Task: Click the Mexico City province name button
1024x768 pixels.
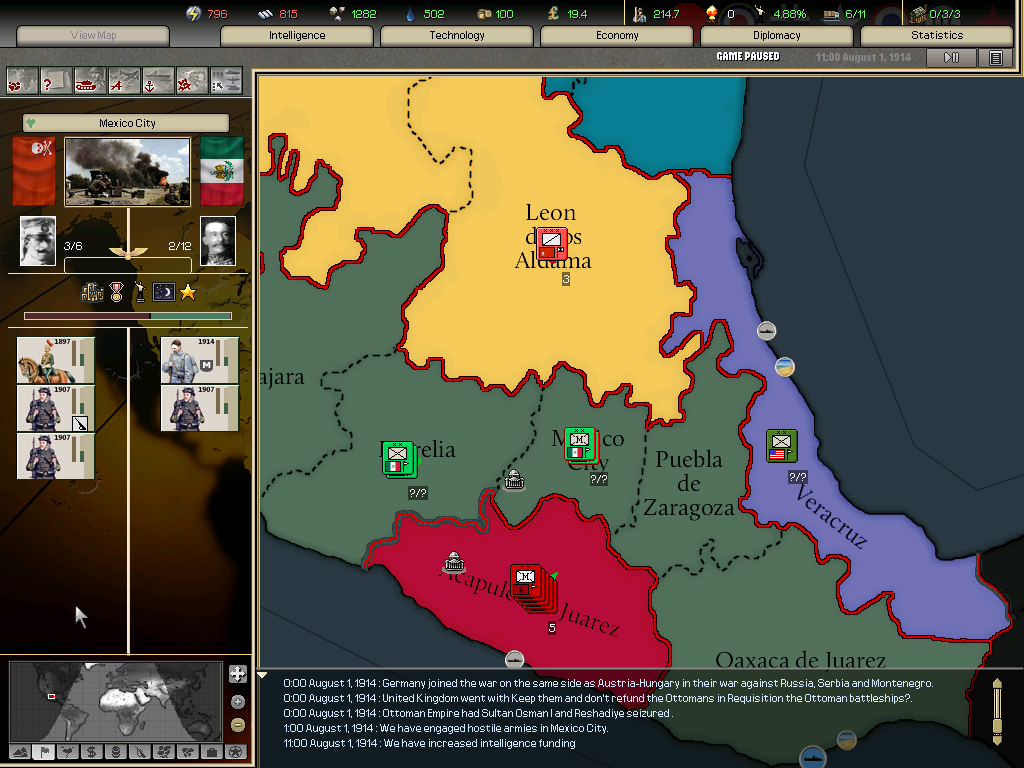Action: point(126,123)
